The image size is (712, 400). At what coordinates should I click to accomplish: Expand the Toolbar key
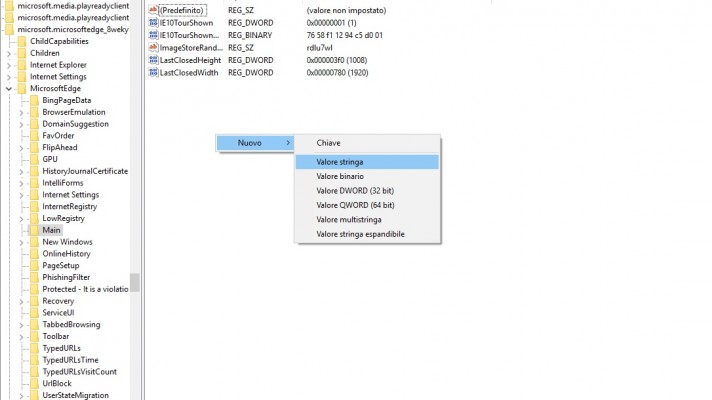tap(21, 336)
